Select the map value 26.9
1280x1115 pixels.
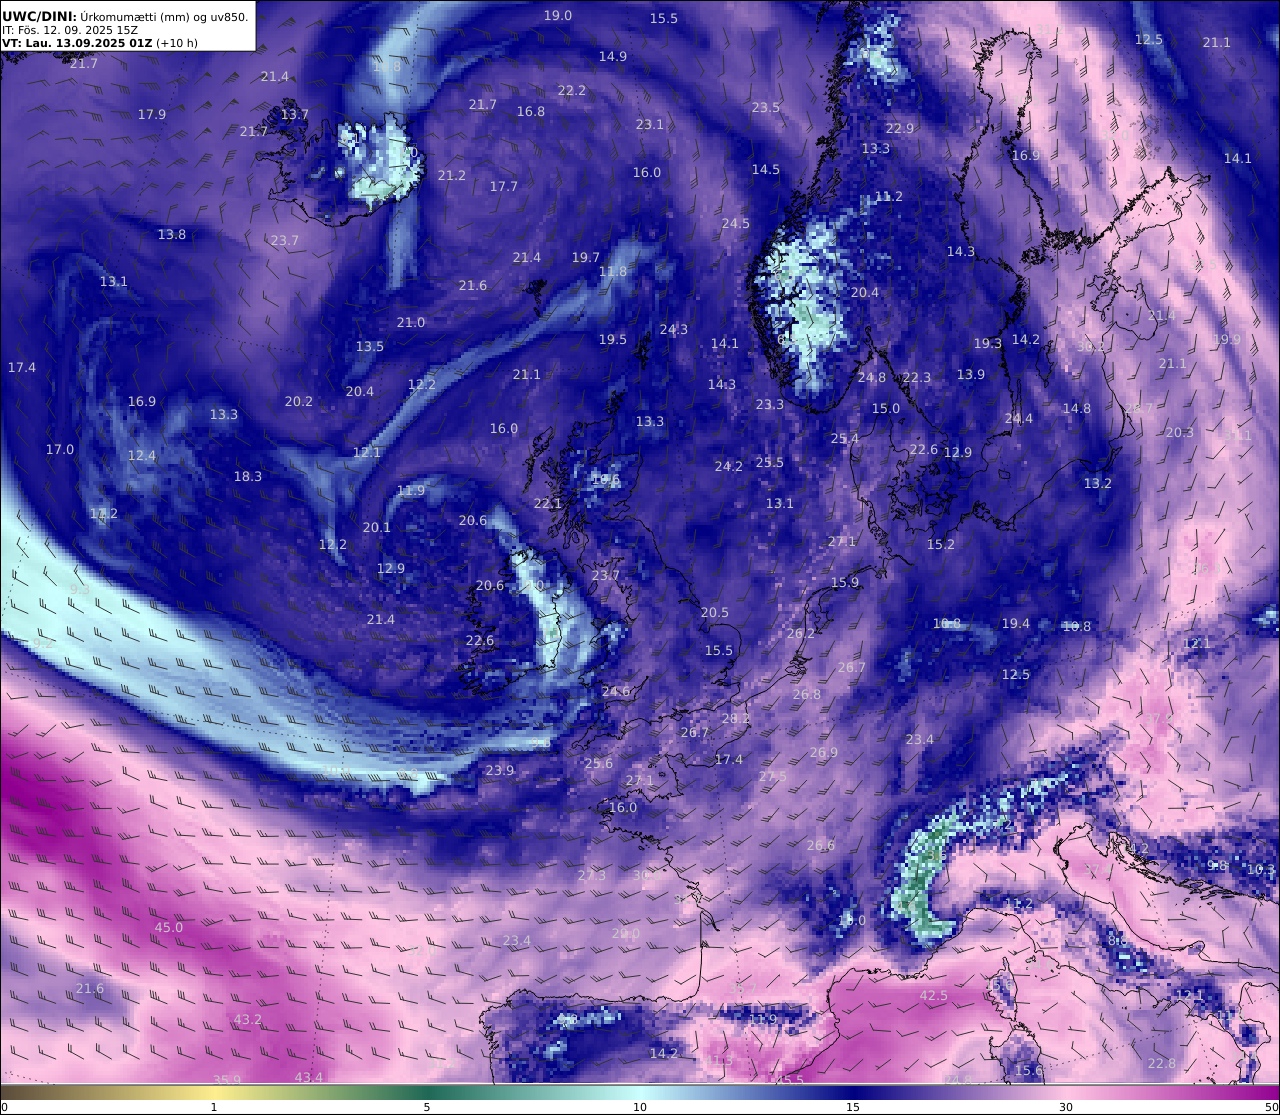click(x=824, y=752)
